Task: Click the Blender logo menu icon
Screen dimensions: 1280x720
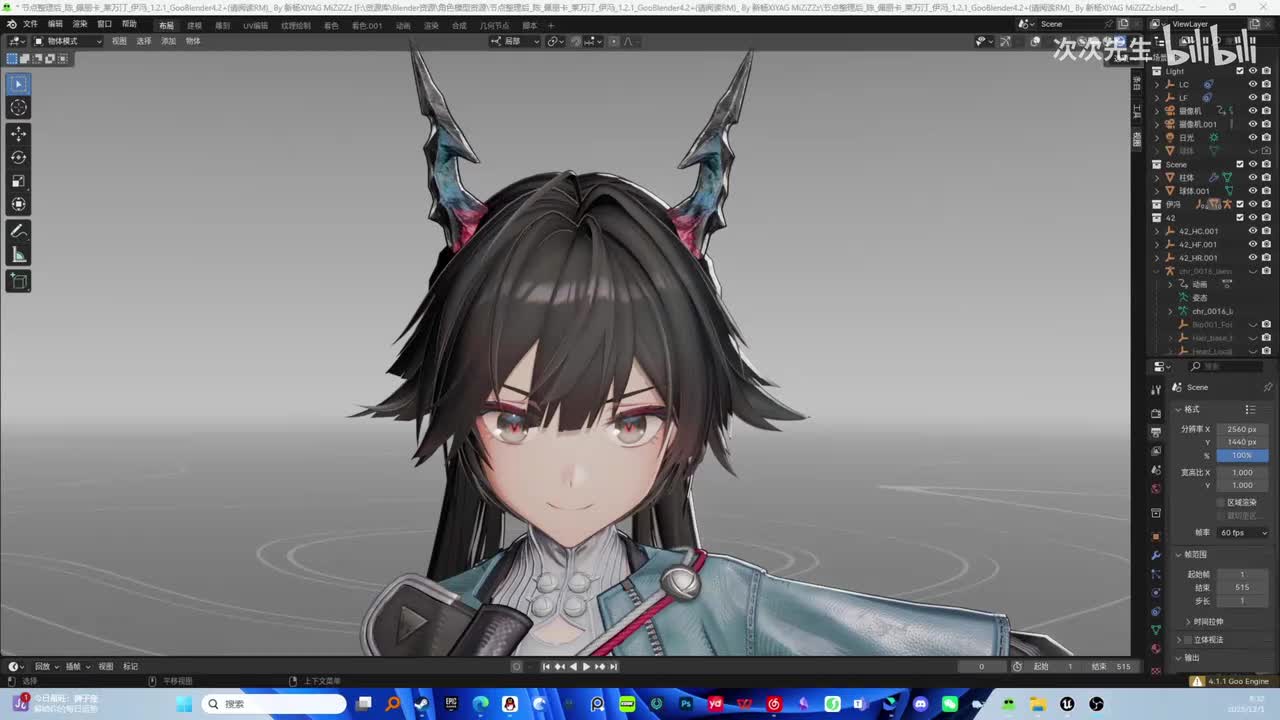Action: click(x=11, y=24)
